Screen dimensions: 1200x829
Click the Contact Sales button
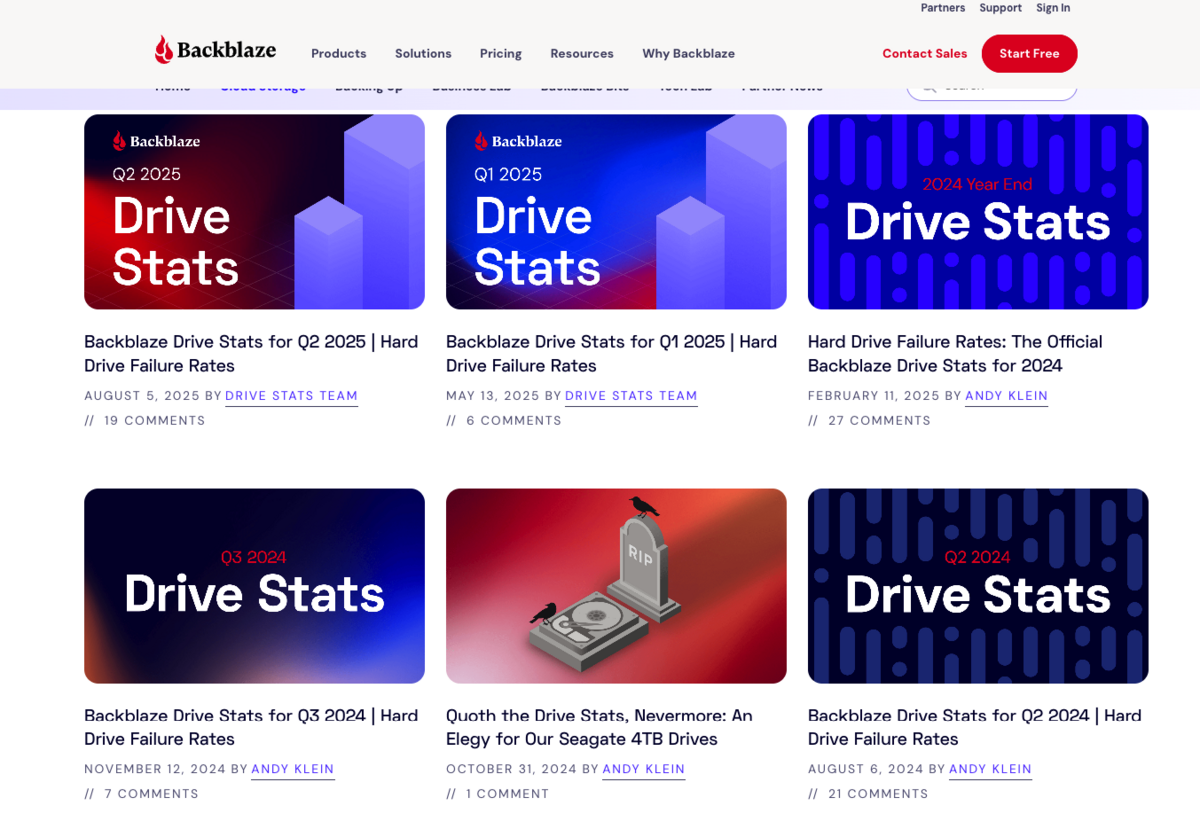pyautogui.click(x=924, y=53)
